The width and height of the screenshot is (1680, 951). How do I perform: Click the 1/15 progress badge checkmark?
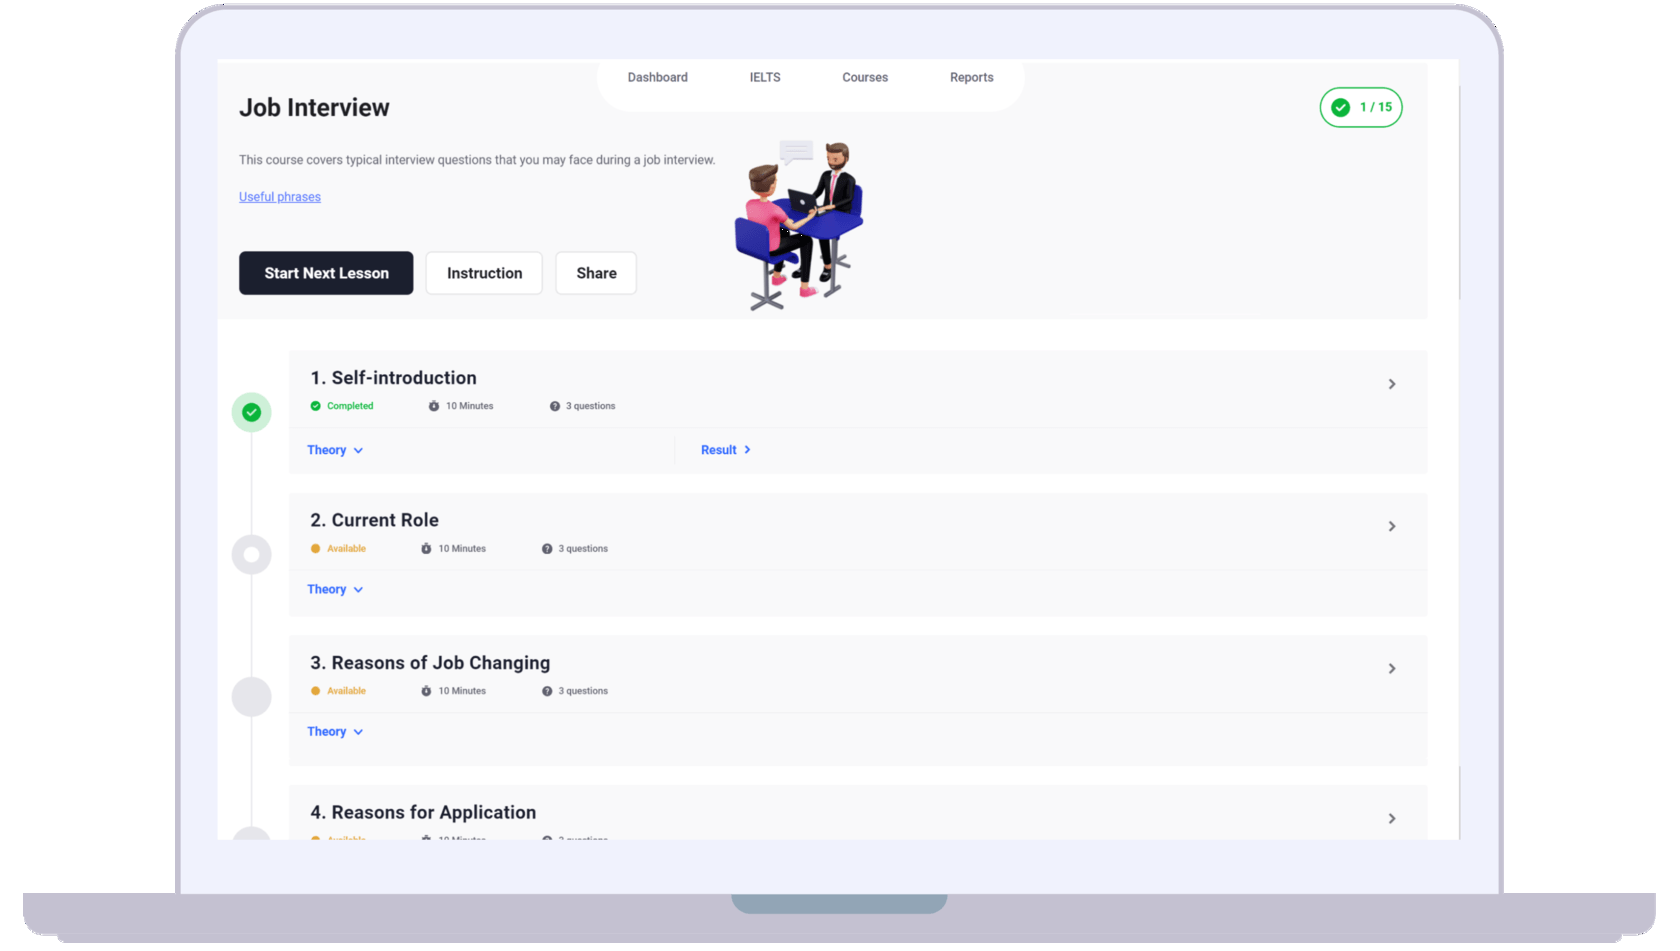(1340, 107)
